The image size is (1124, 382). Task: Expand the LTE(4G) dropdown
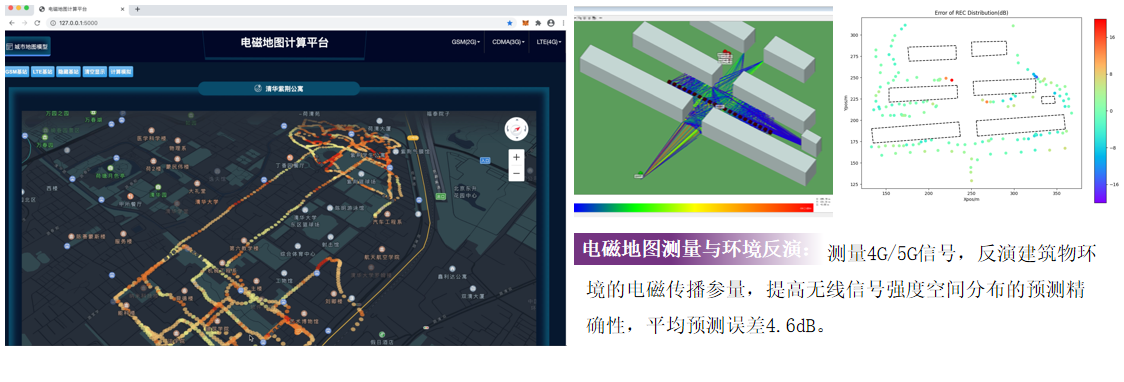pos(548,42)
